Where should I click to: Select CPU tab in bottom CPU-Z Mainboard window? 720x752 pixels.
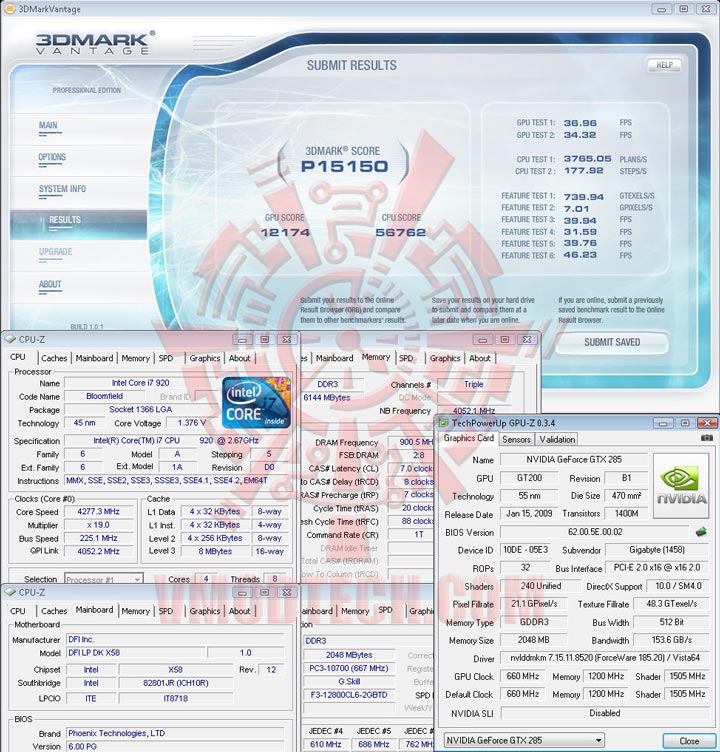tap(18, 611)
